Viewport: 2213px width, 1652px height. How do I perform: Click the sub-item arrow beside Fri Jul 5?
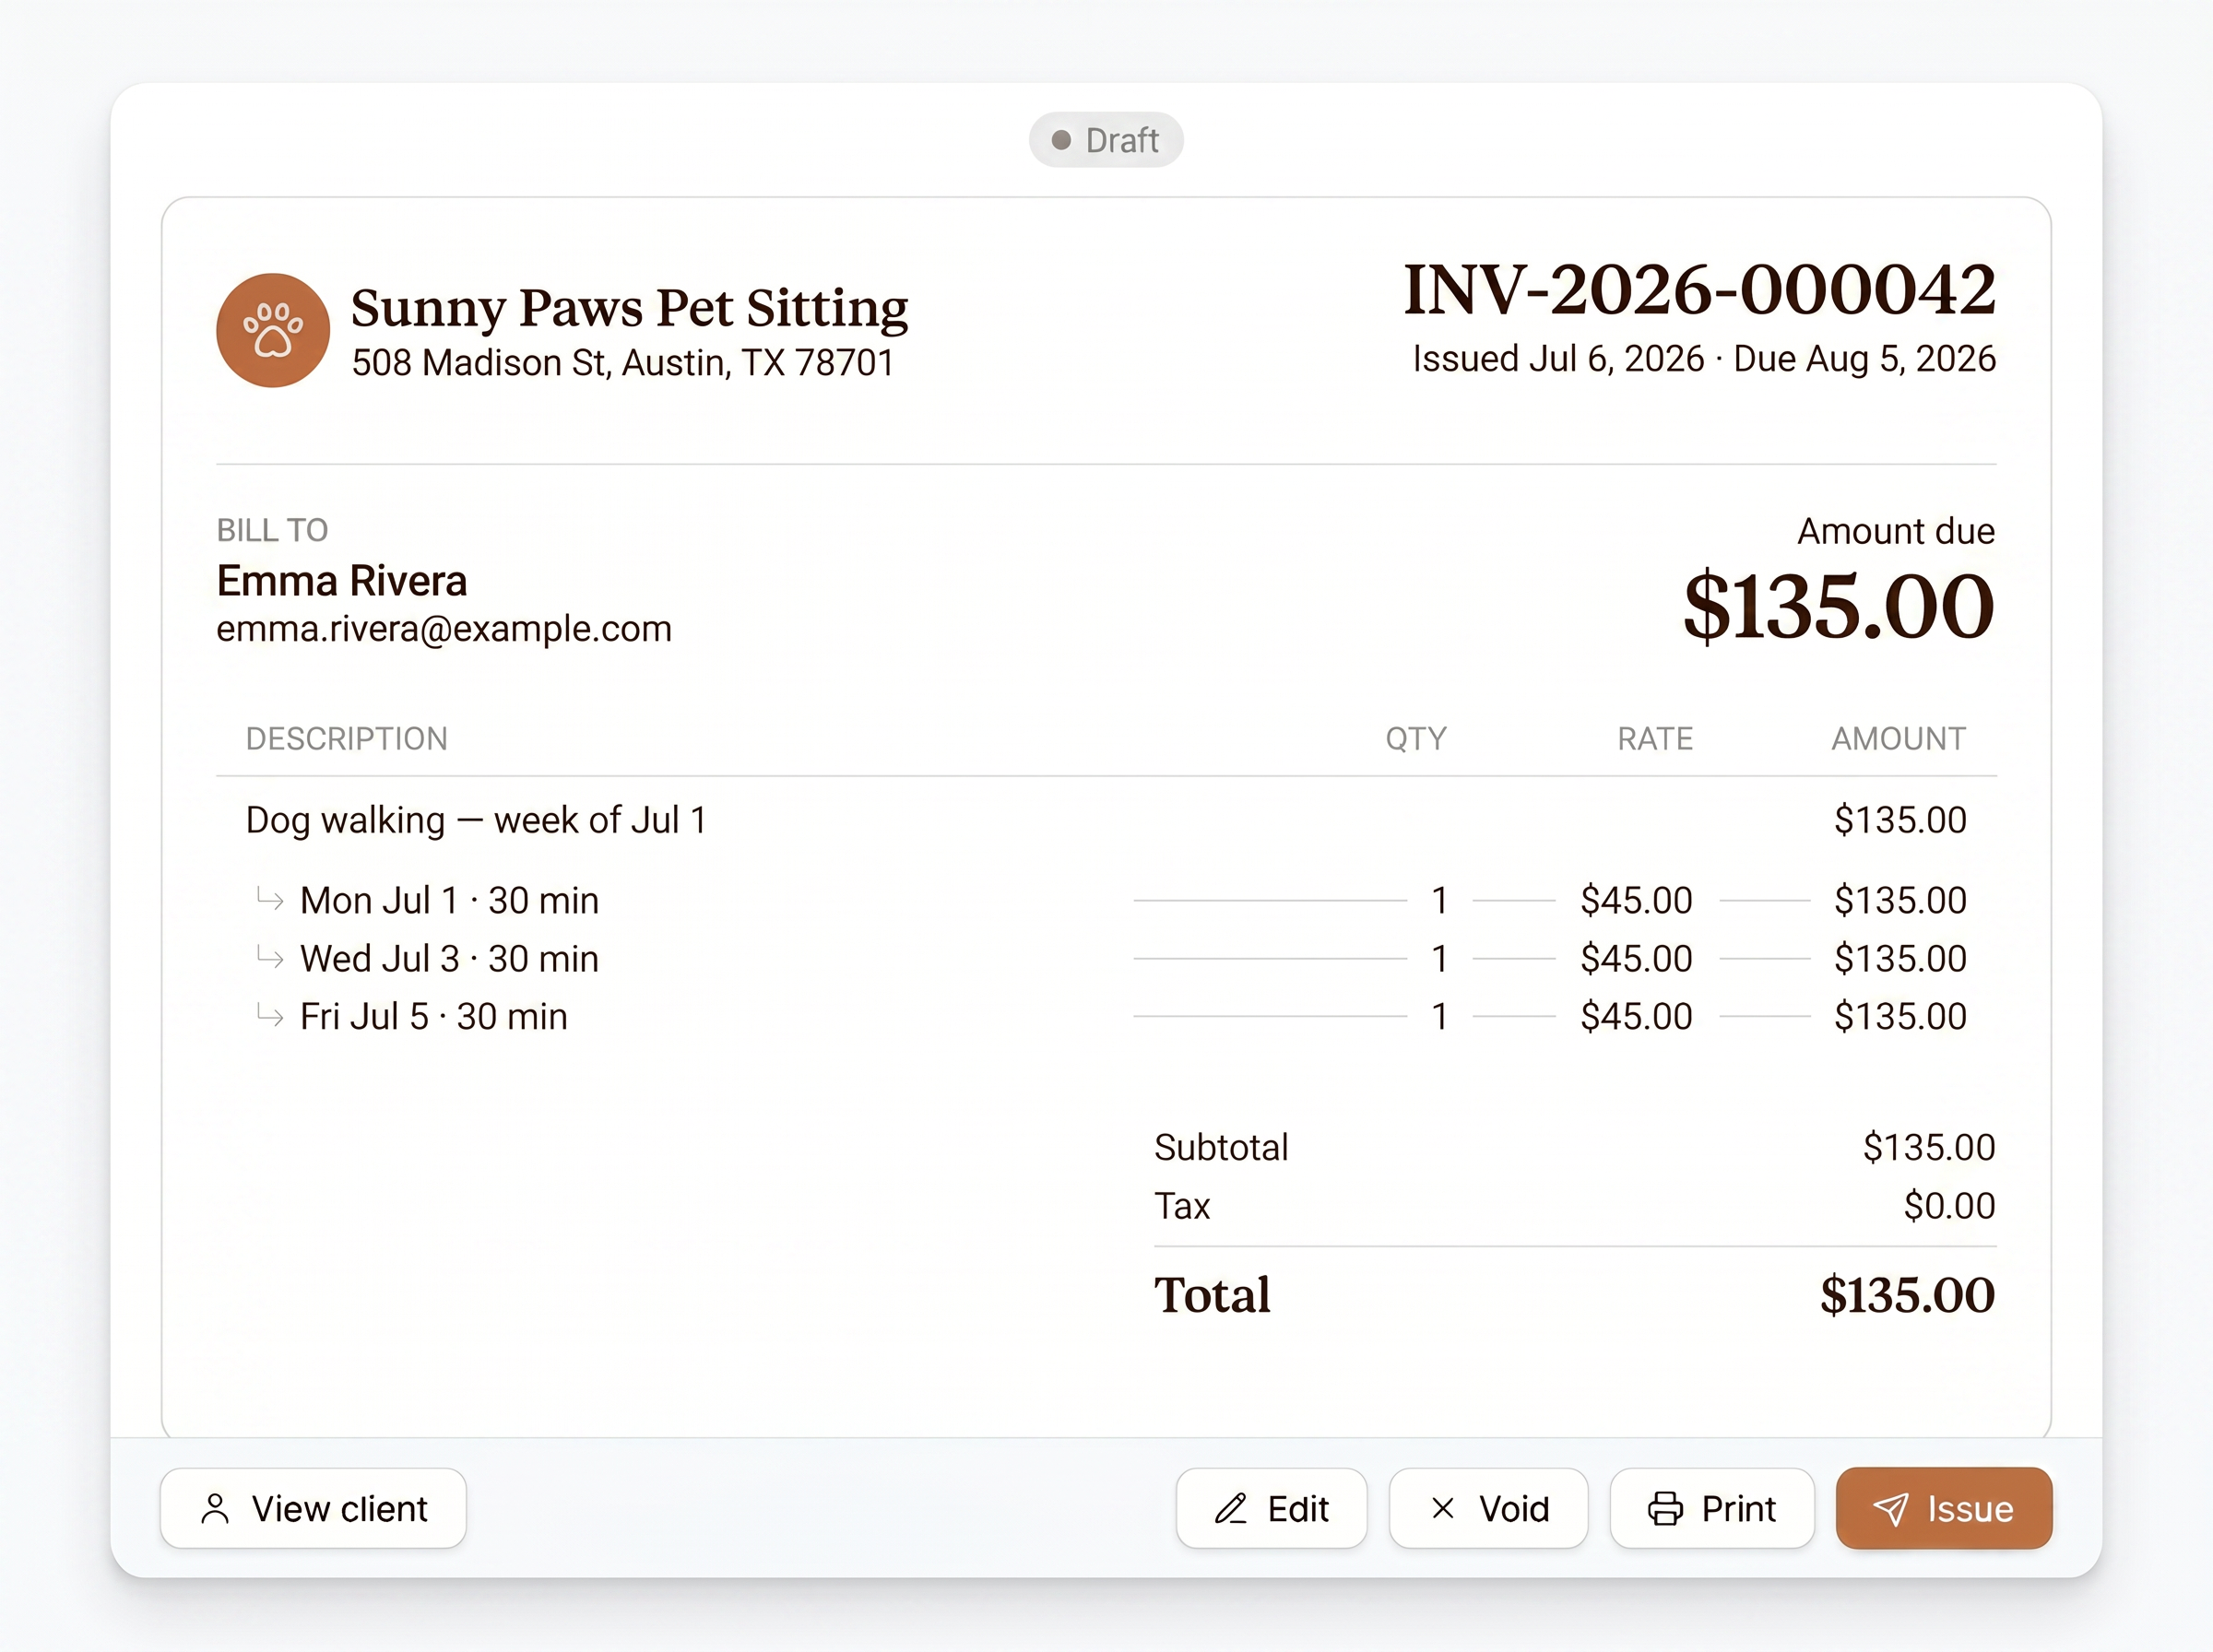pos(270,1014)
